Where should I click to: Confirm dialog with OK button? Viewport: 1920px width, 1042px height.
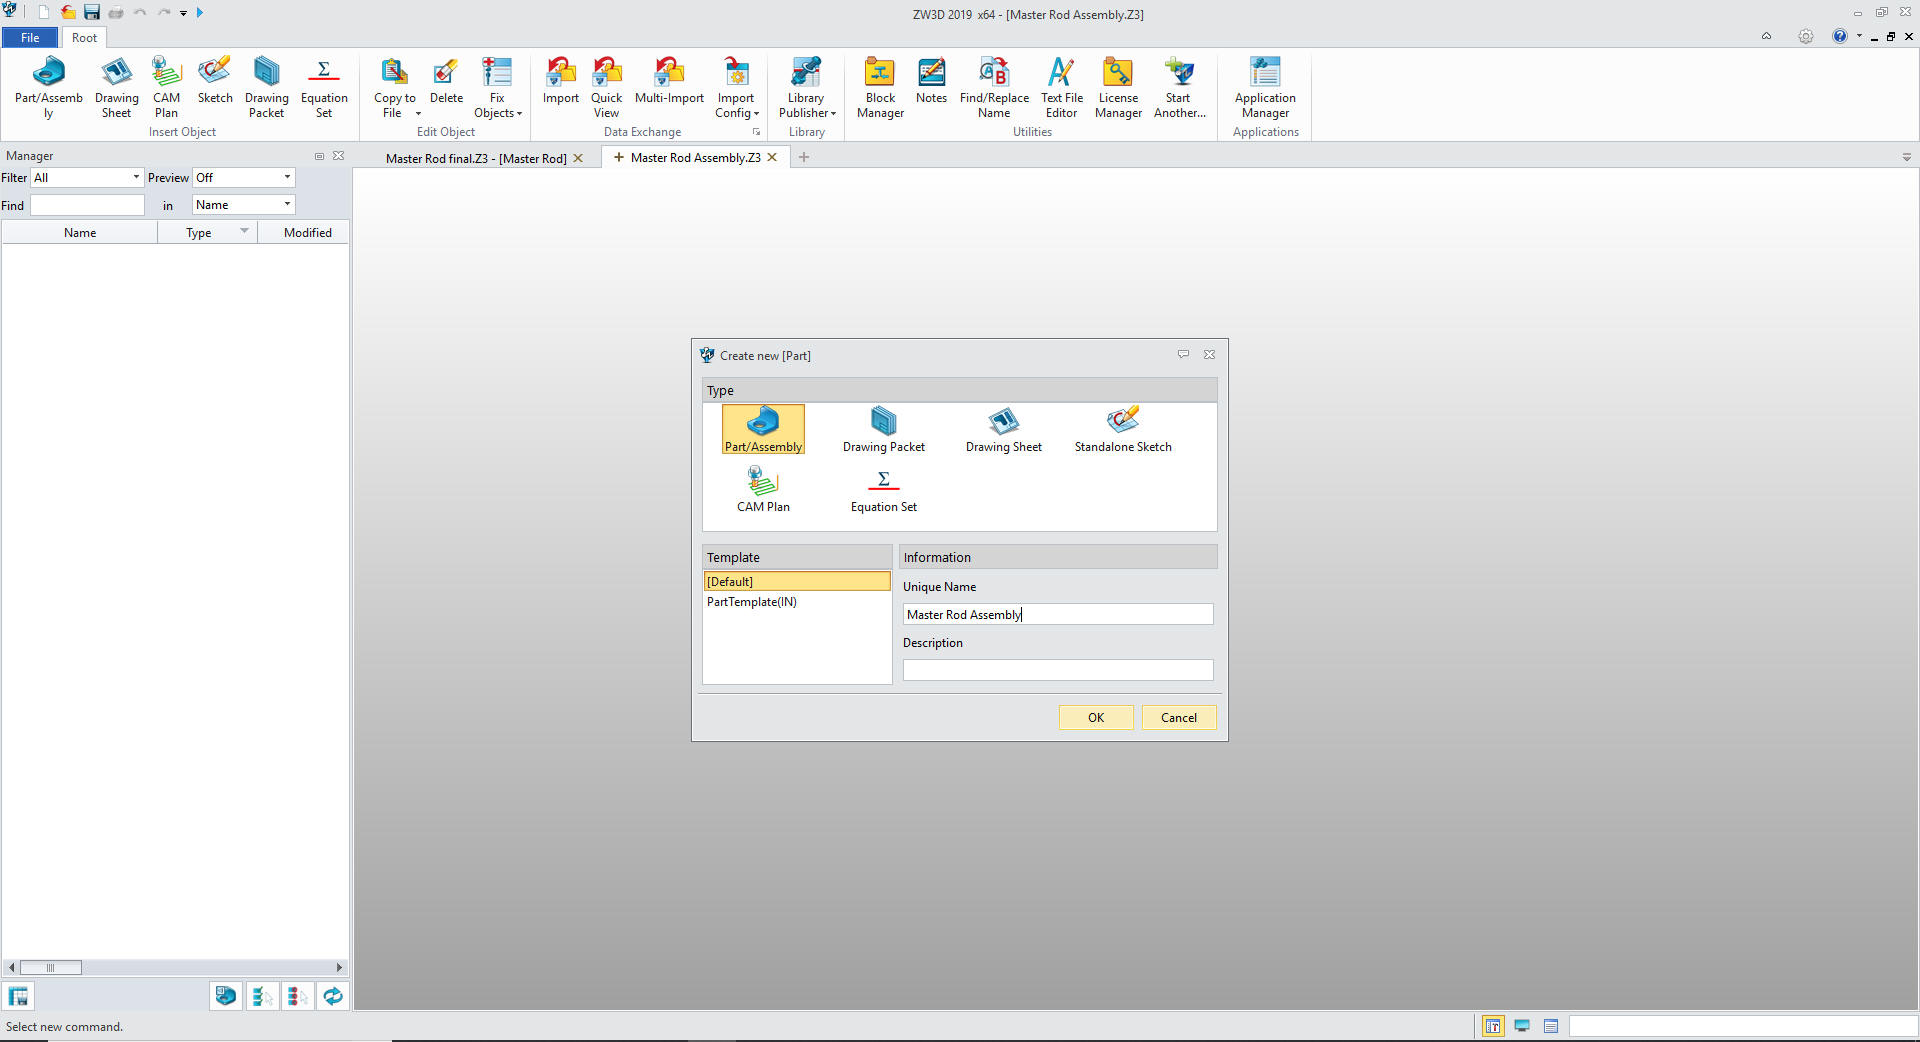click(x=1095, y=718)
